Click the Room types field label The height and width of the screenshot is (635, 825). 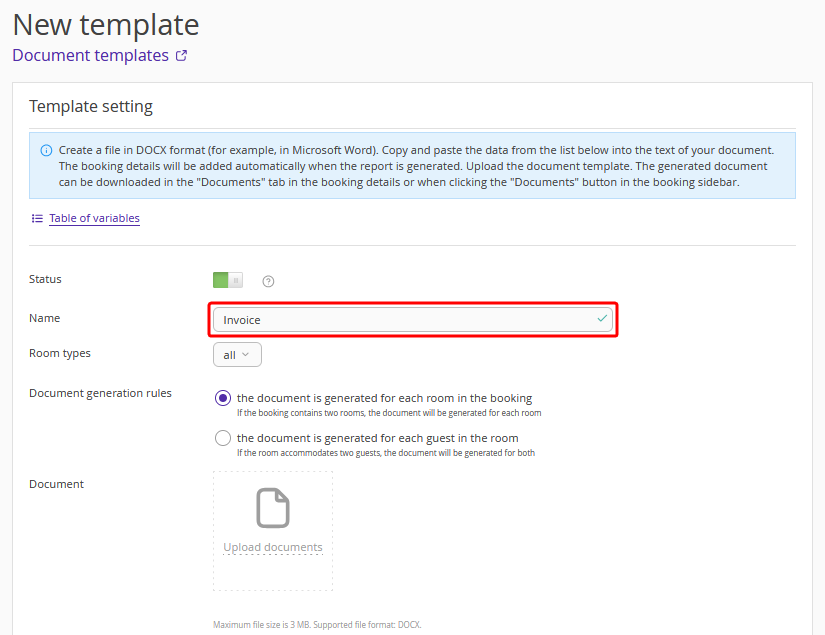click(60, 353)
